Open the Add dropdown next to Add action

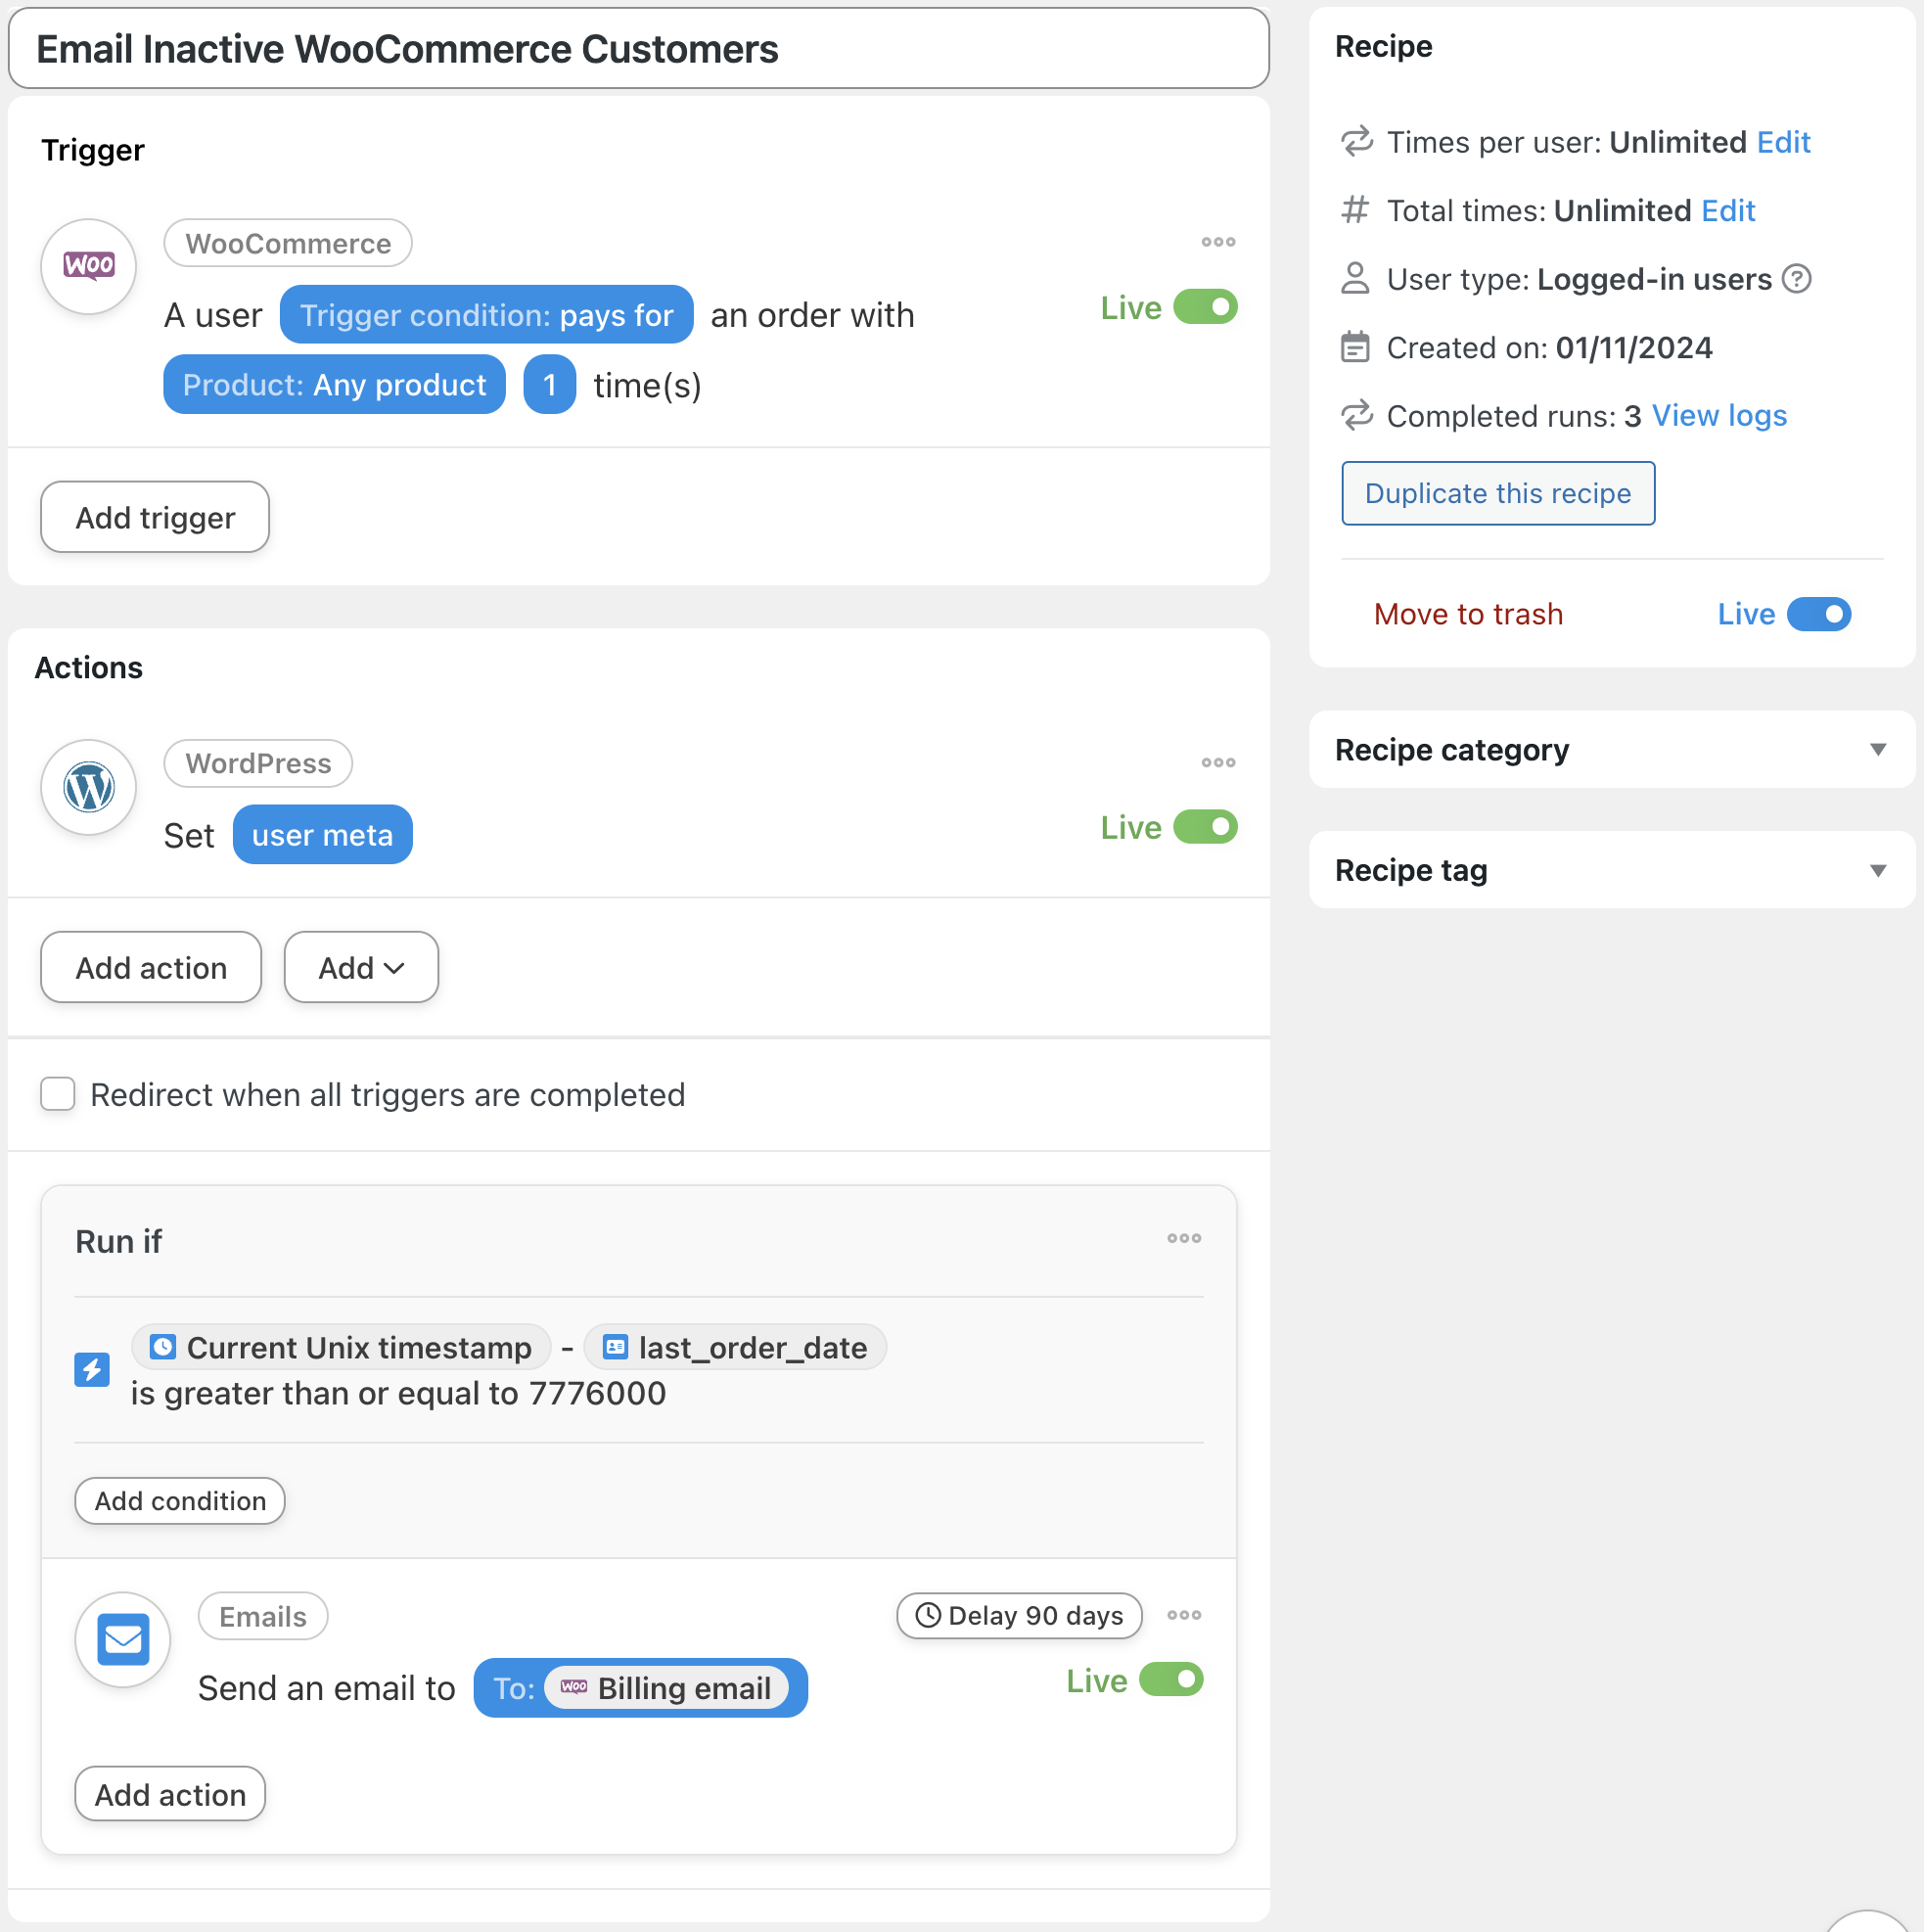click(x=361, y=967)
